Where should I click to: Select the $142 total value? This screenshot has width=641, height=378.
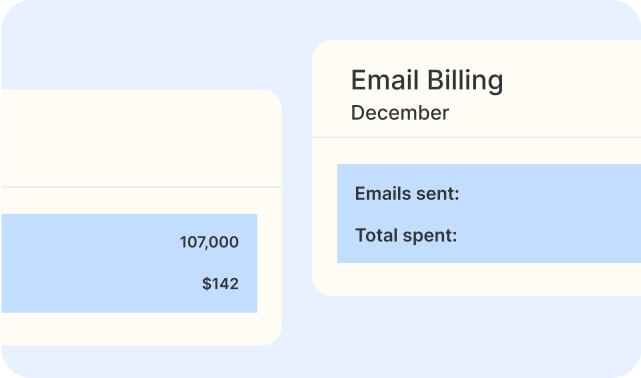tap(220, 284)
